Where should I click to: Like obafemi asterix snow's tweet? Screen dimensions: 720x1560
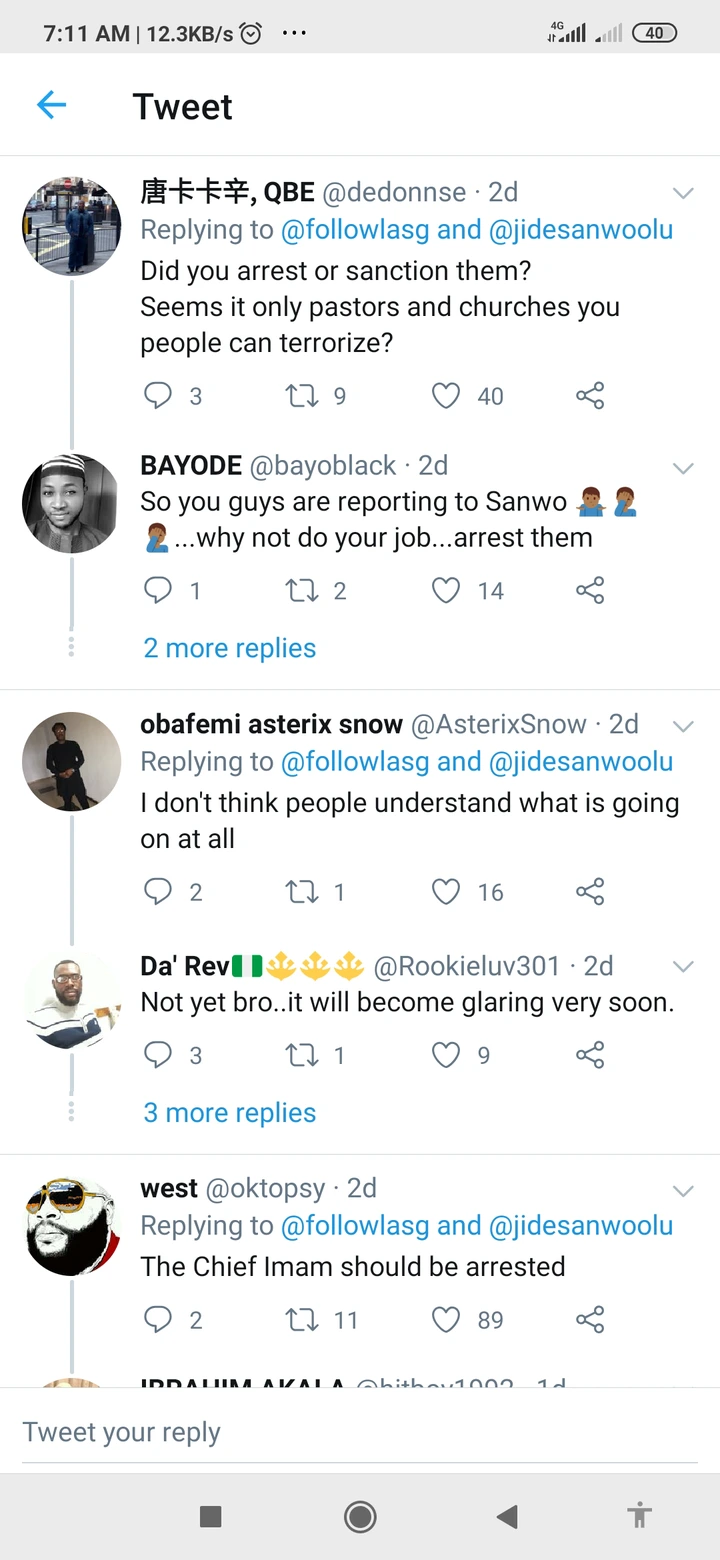(446, 891)
